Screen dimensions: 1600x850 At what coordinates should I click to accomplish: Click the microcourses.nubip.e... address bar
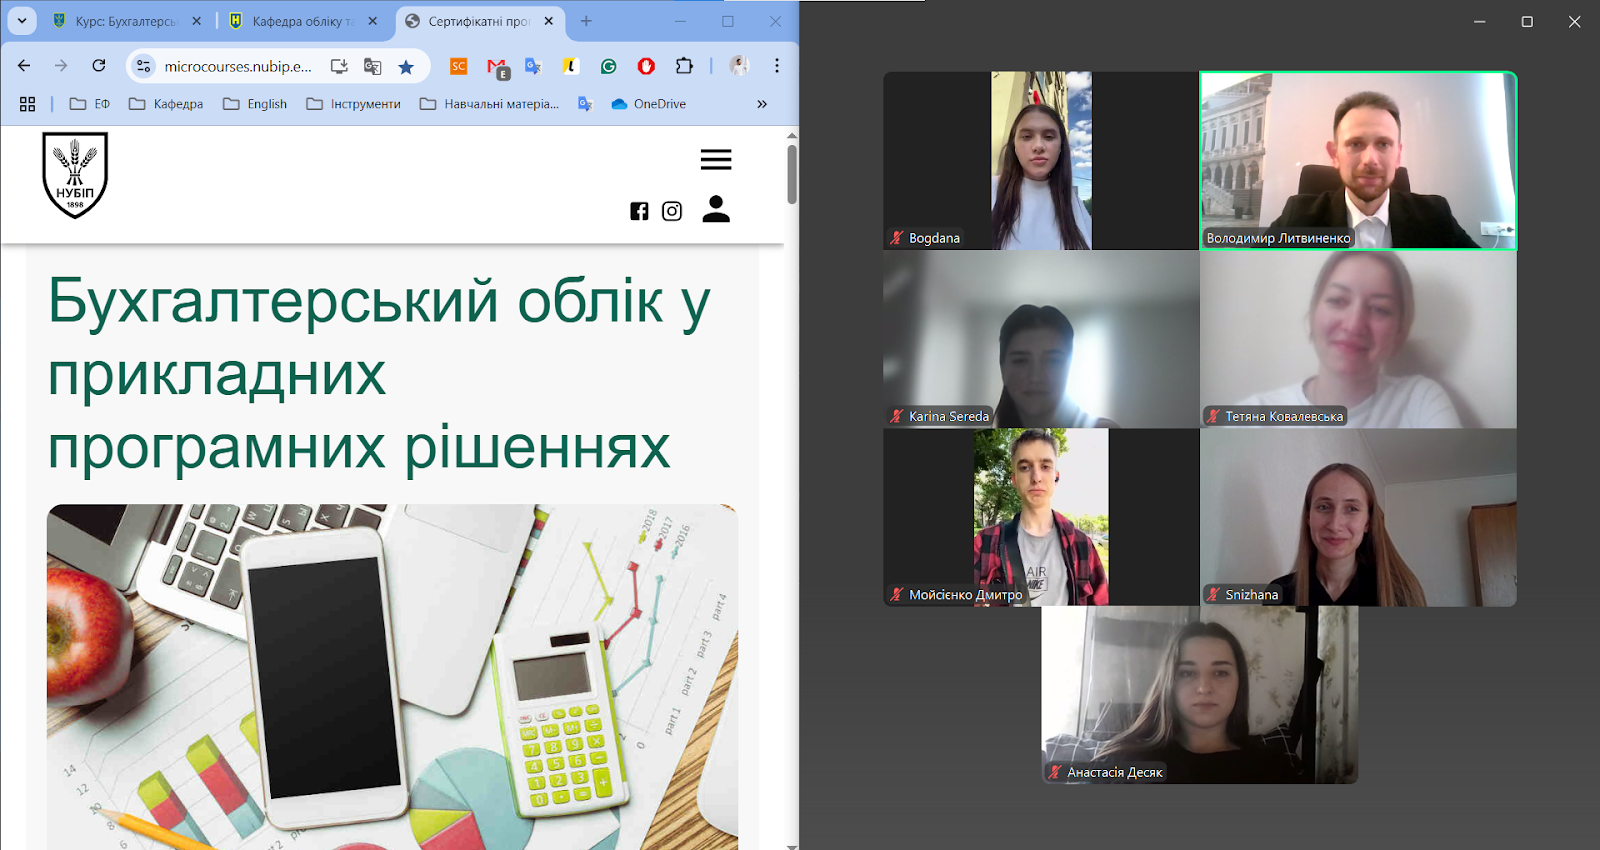[x=238, y=66]
